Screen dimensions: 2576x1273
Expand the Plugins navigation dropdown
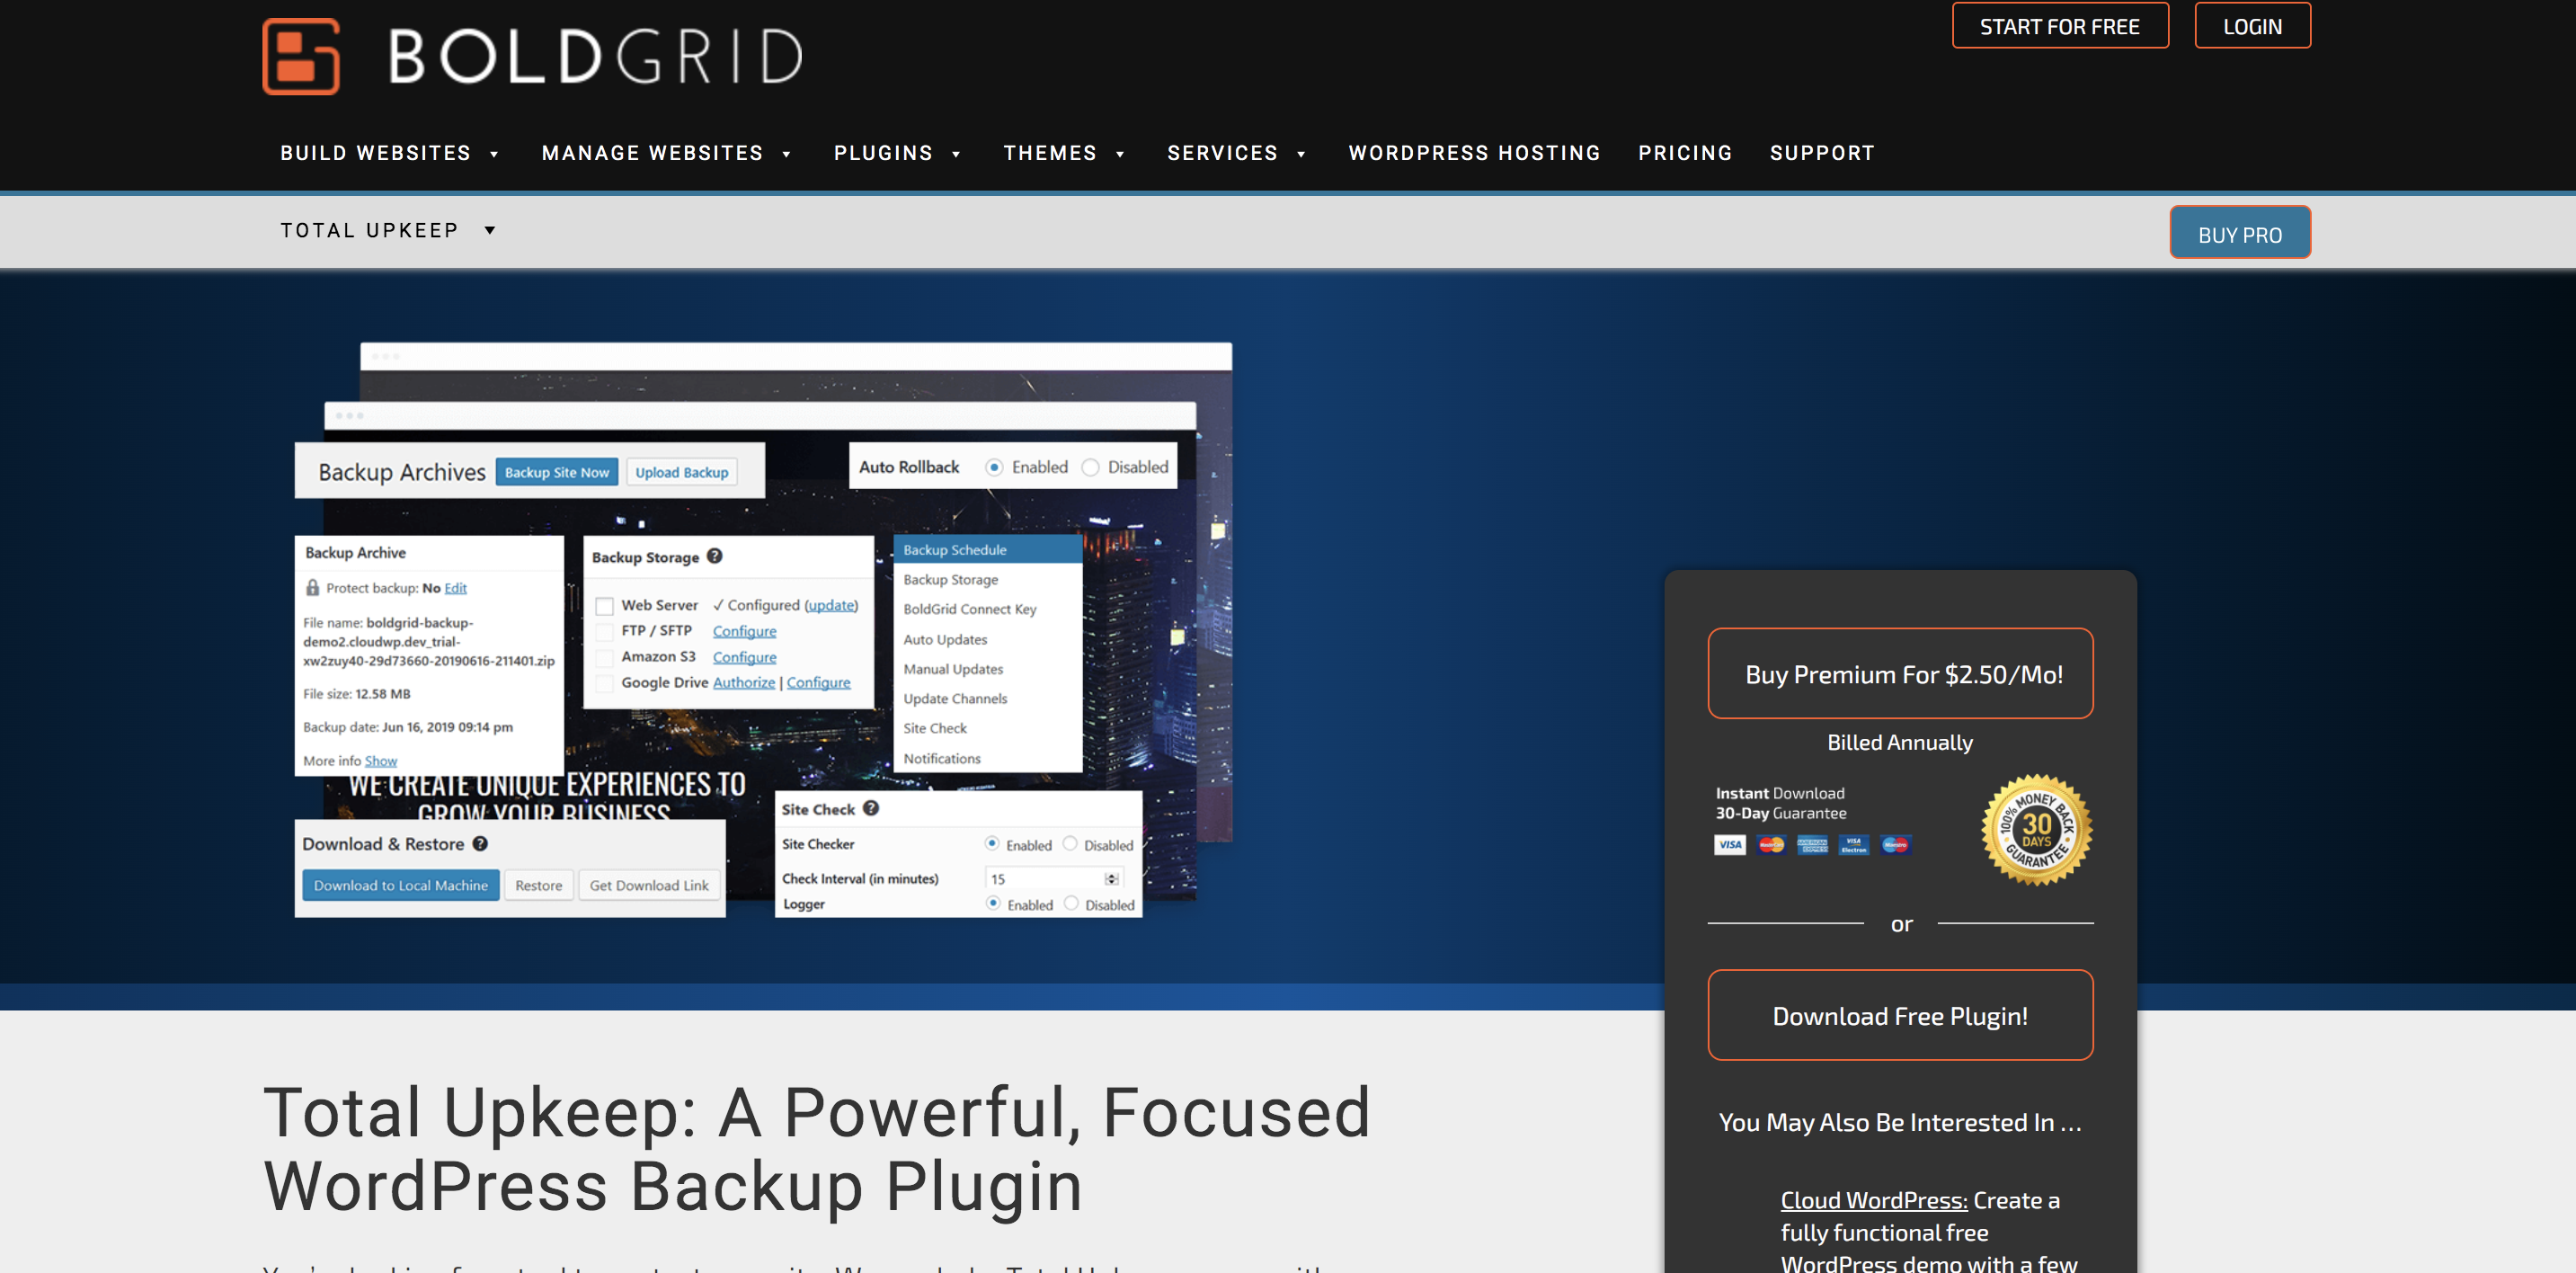point(897,153)
